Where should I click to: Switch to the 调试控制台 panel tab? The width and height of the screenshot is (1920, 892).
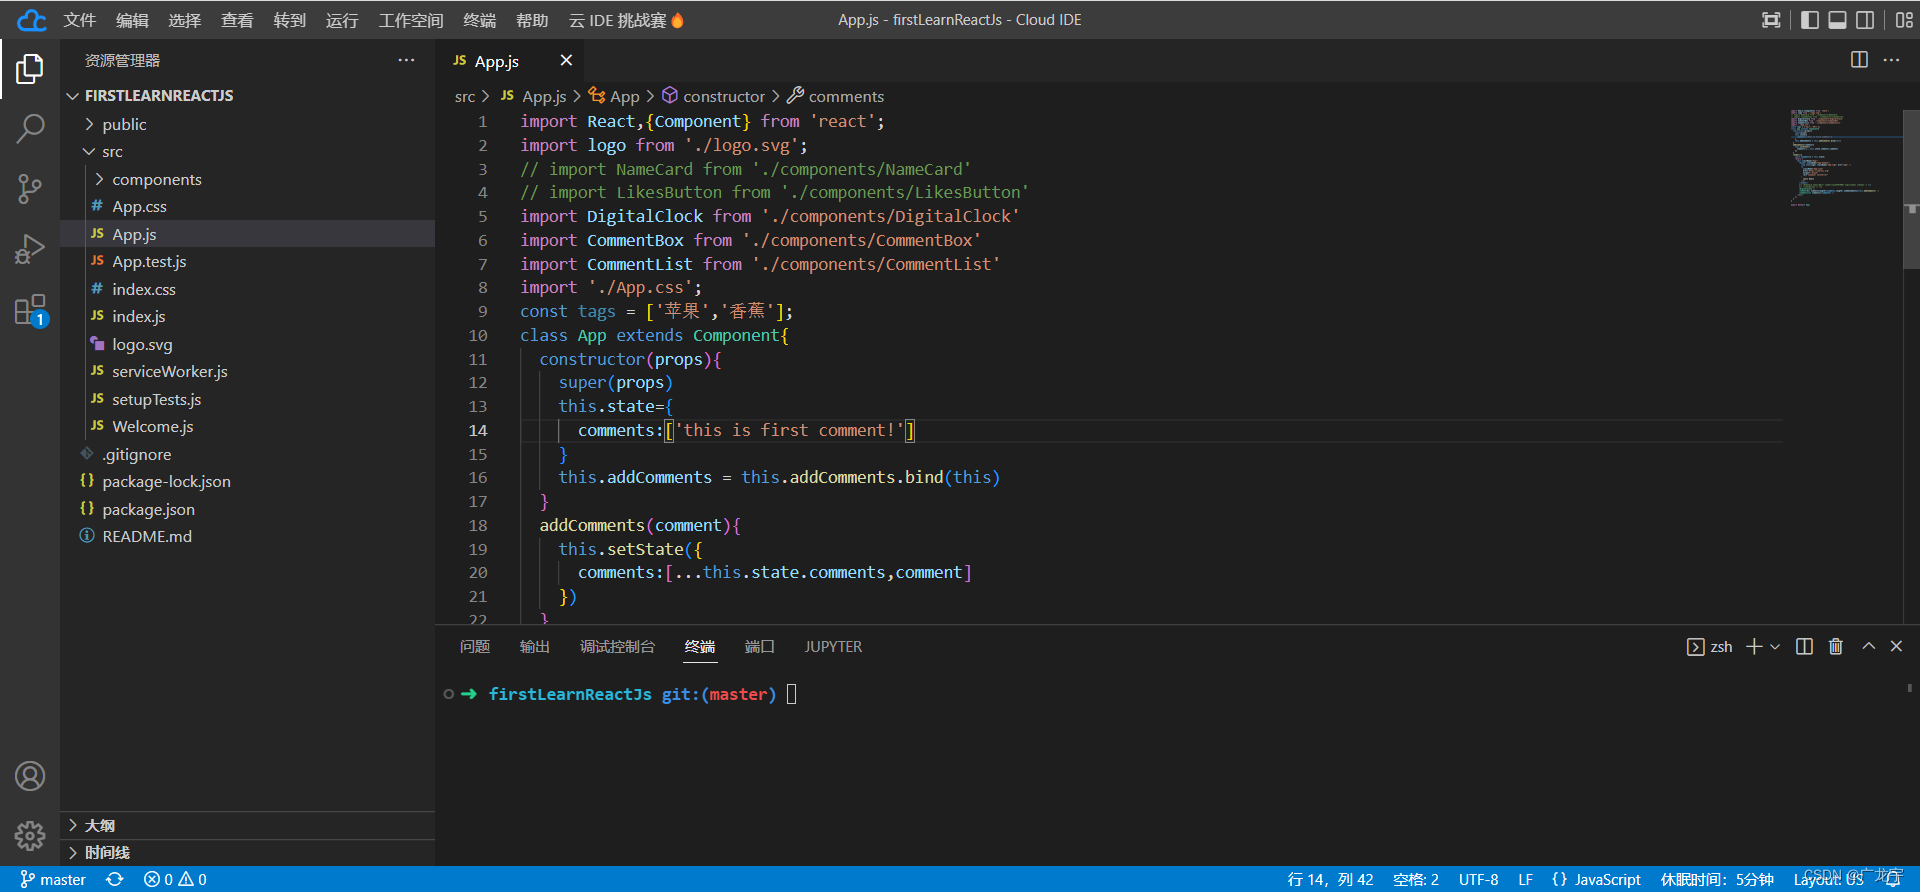pos(617,647)
